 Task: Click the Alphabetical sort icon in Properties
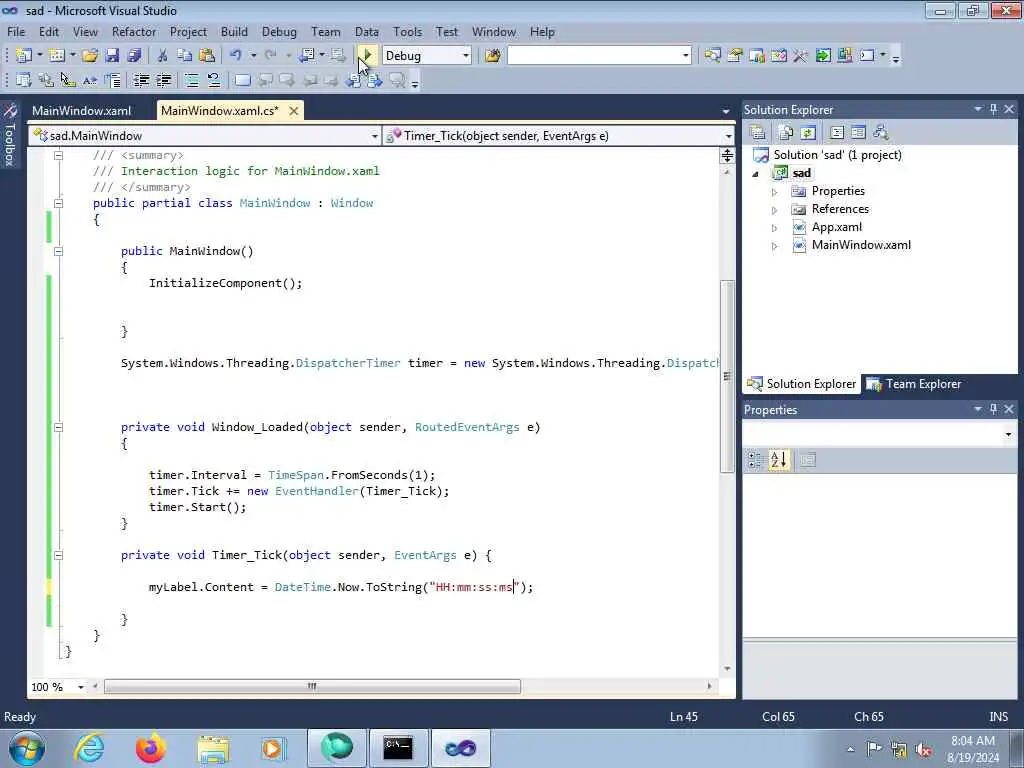(x=778, y=460)
